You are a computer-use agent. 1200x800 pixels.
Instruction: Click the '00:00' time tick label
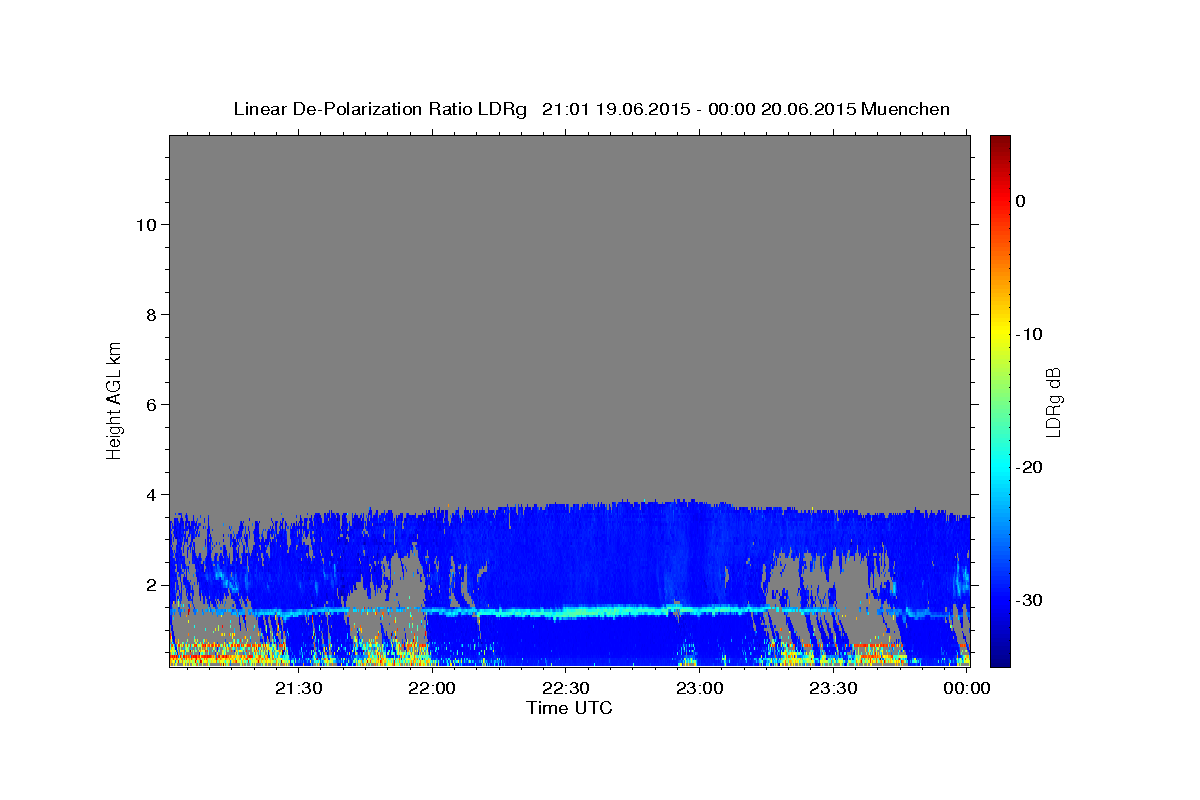pos(966,688)
